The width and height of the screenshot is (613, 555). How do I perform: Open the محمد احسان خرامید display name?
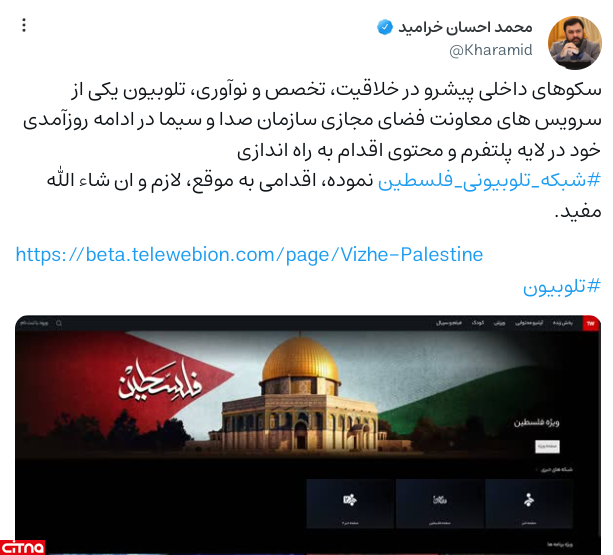click(x=465, y=27)
